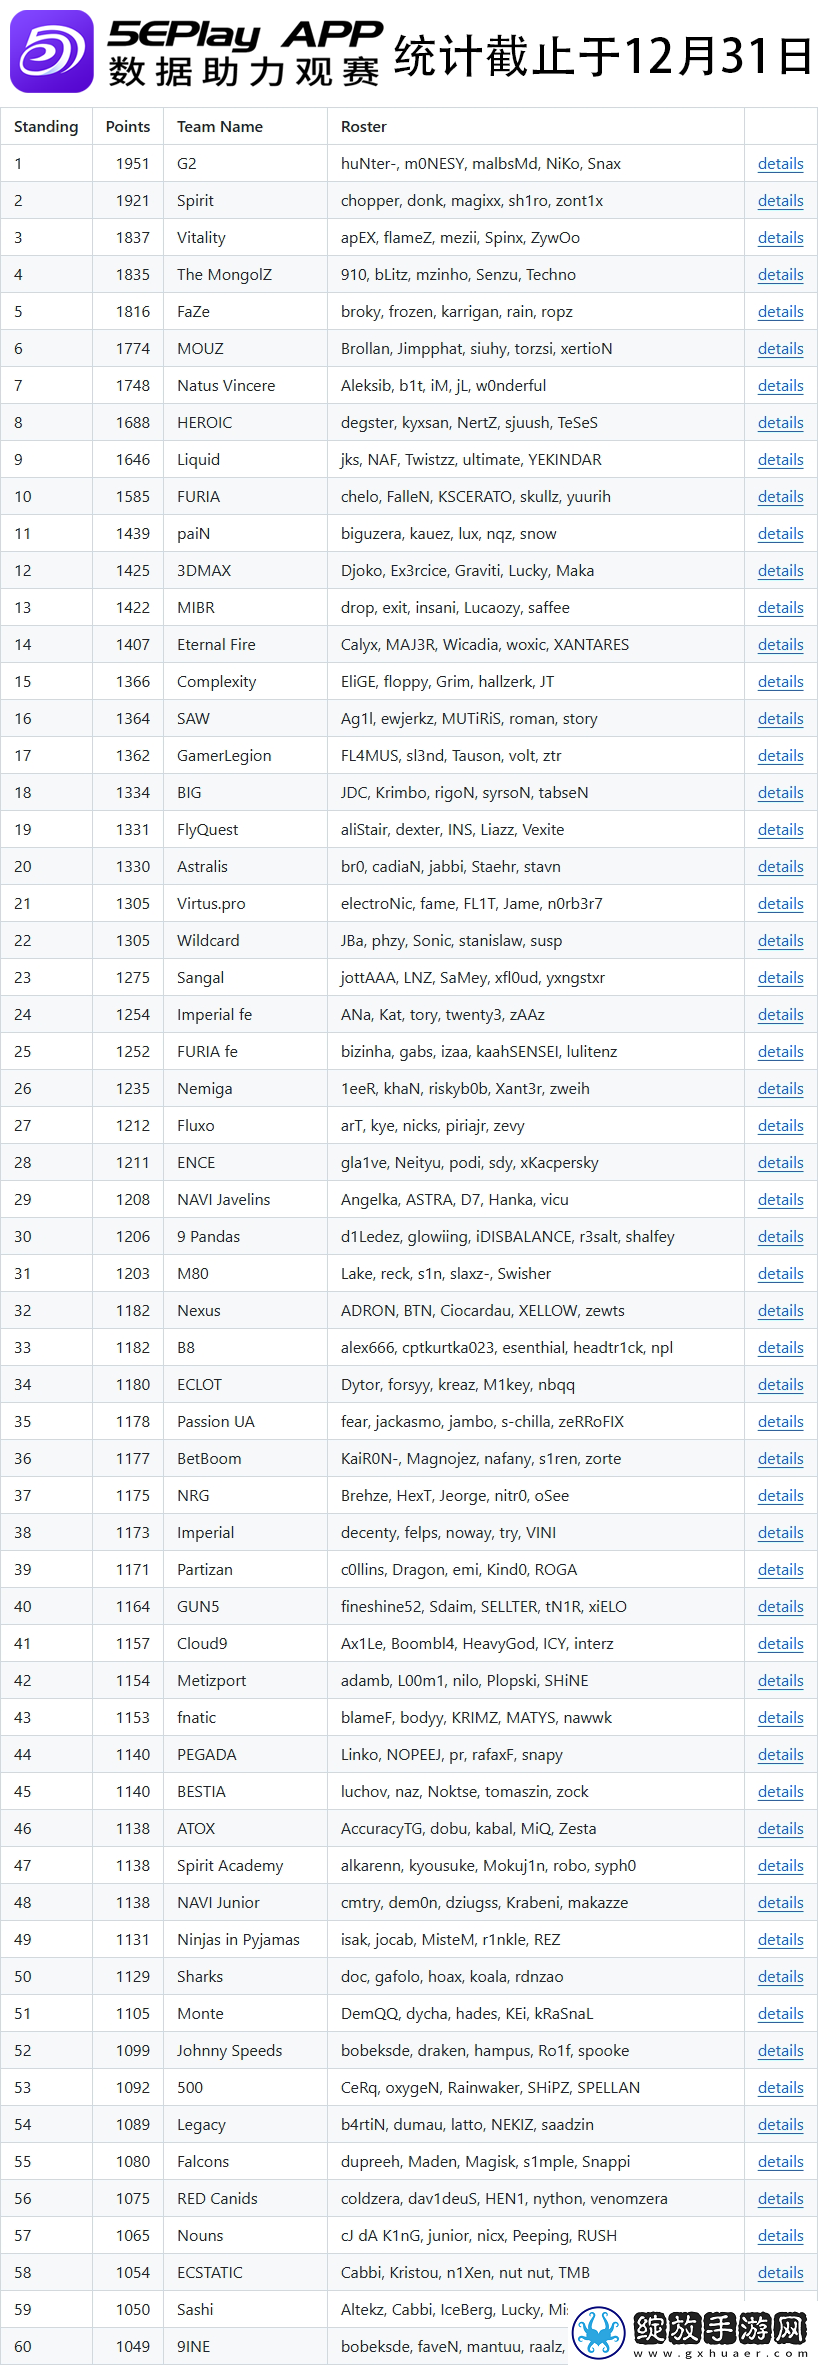
Task: Select the Johnny Speeds team name cell
Action: (x=245, y=2051)
